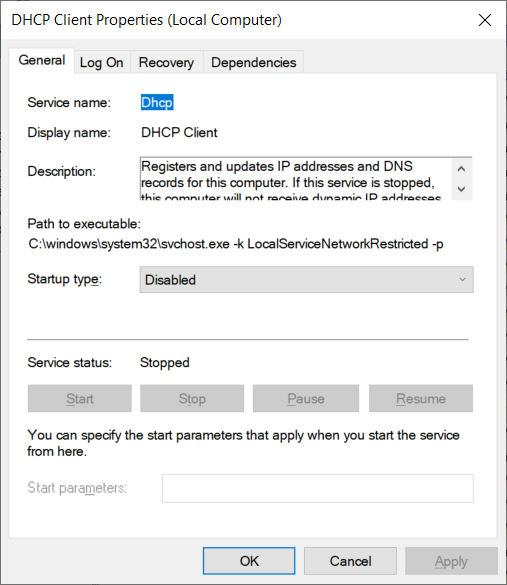The width and height of the screenshot is (507, 585).
Task: Click the Apply button
Action: tap(451, 561)
